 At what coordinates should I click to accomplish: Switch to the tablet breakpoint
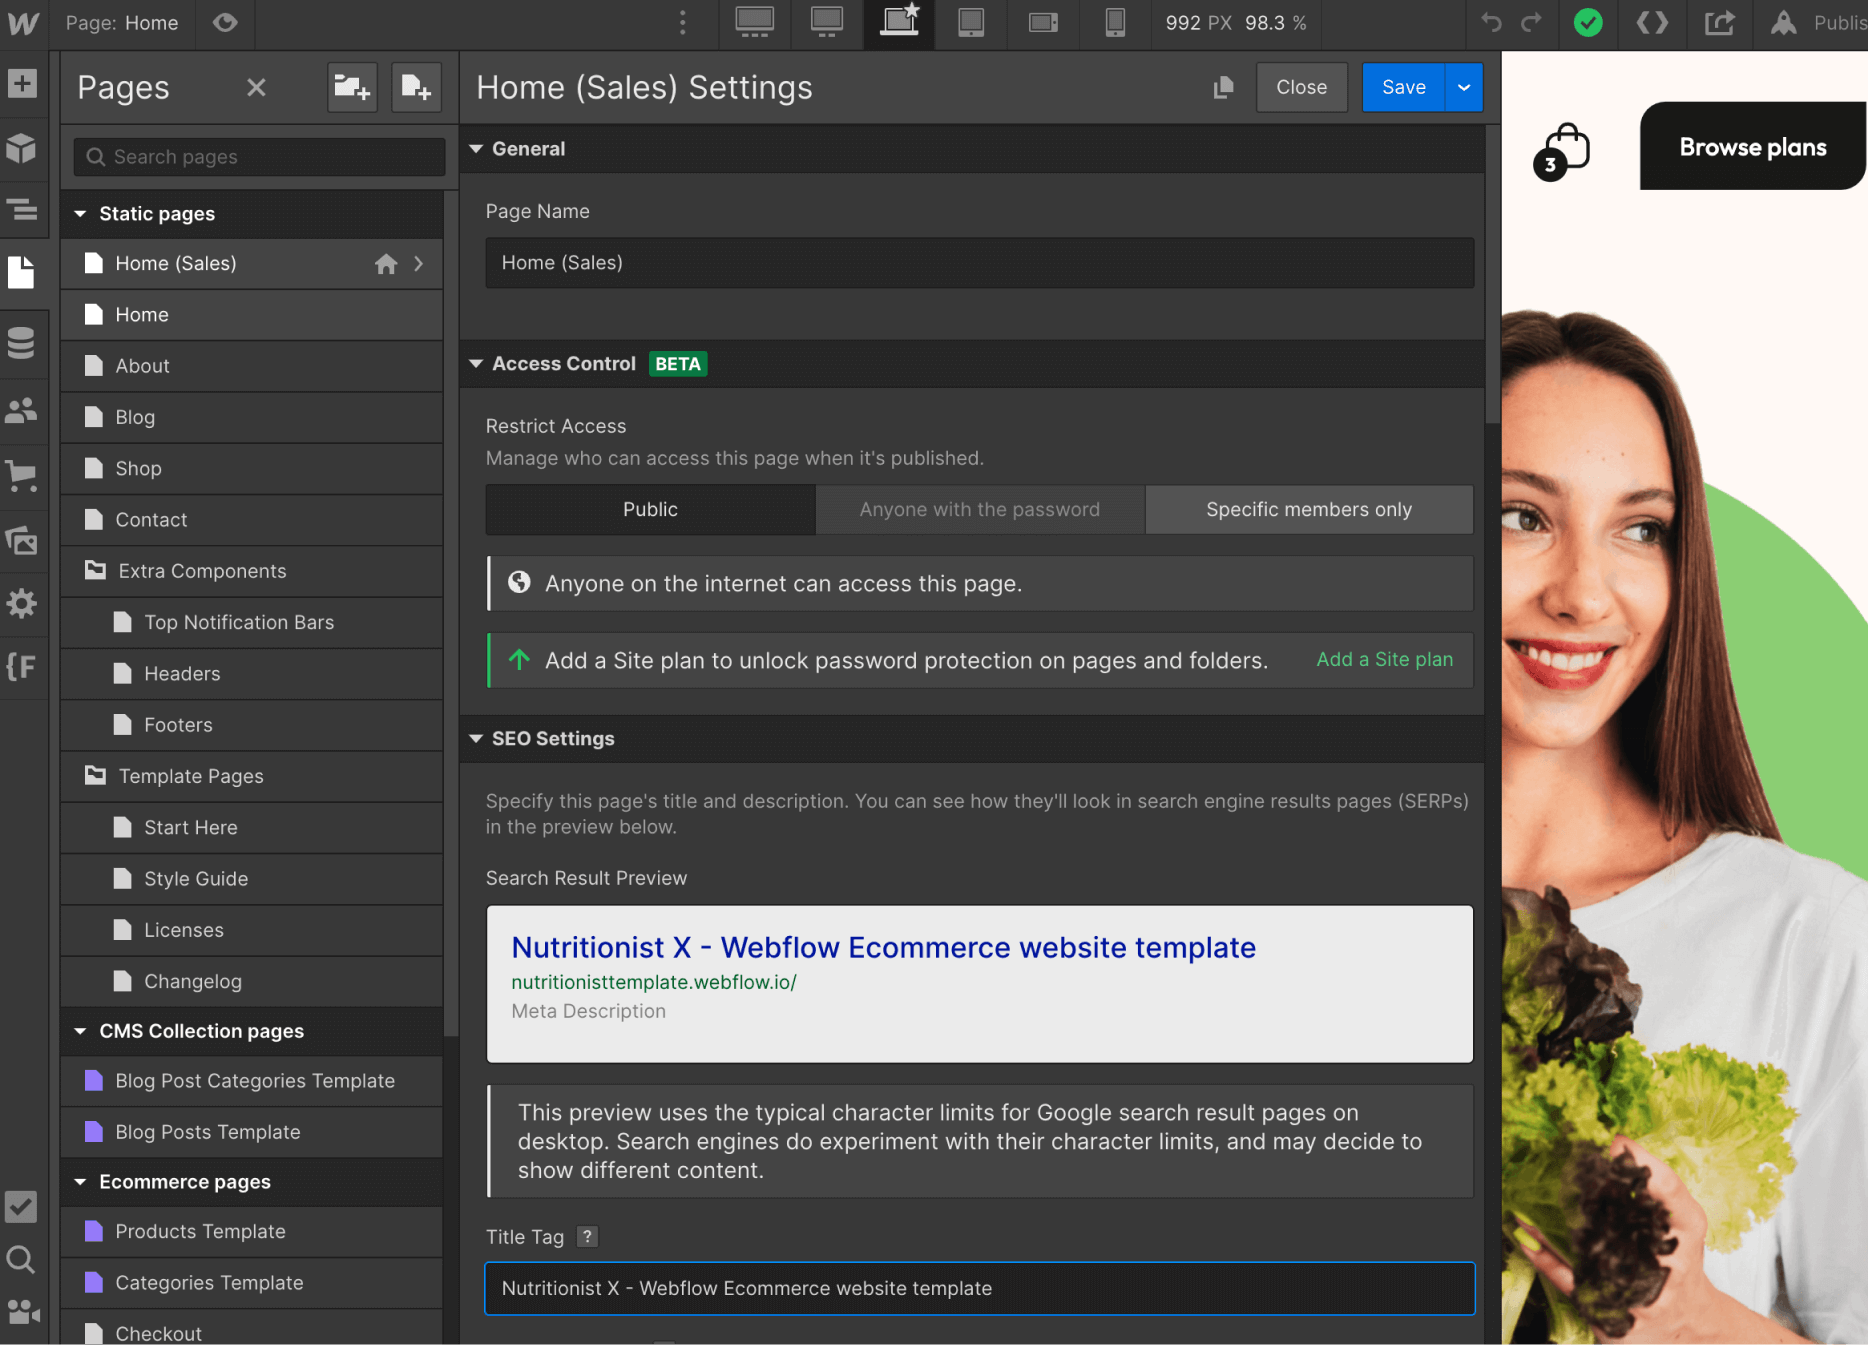[970, 23]
